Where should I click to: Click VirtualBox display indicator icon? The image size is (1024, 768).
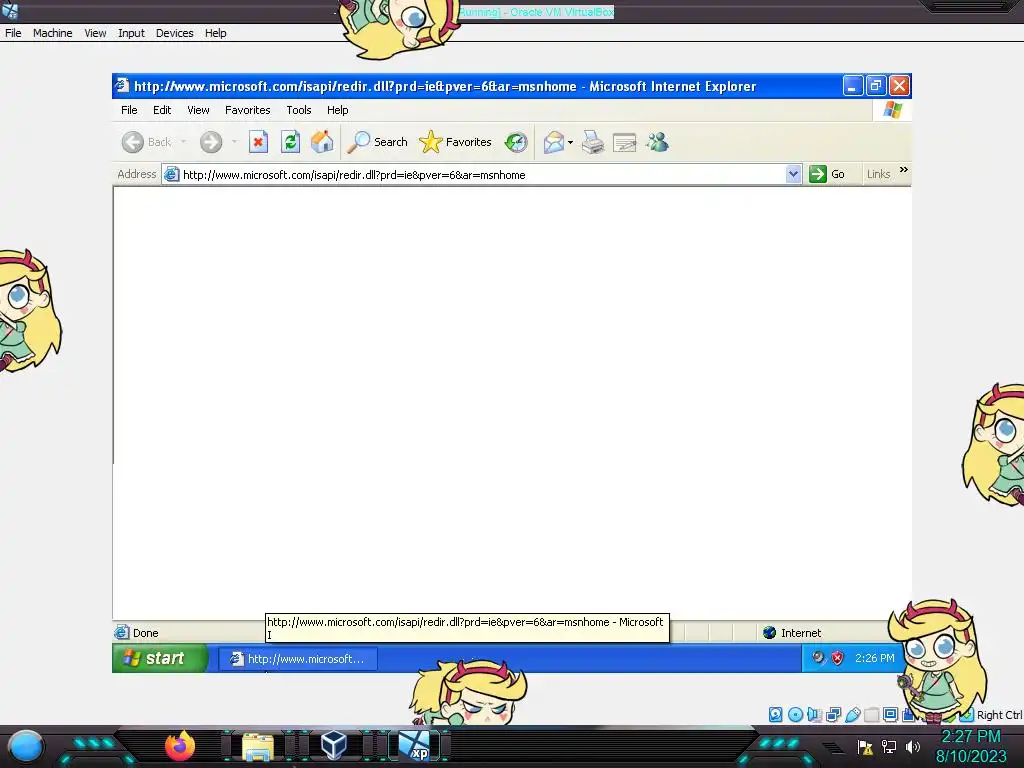point(890,714)
